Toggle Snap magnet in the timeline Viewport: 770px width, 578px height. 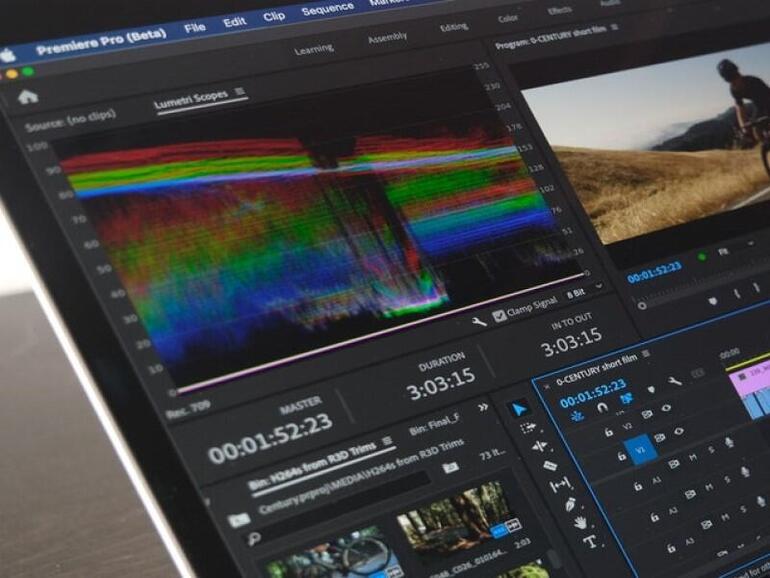point(602,408)
